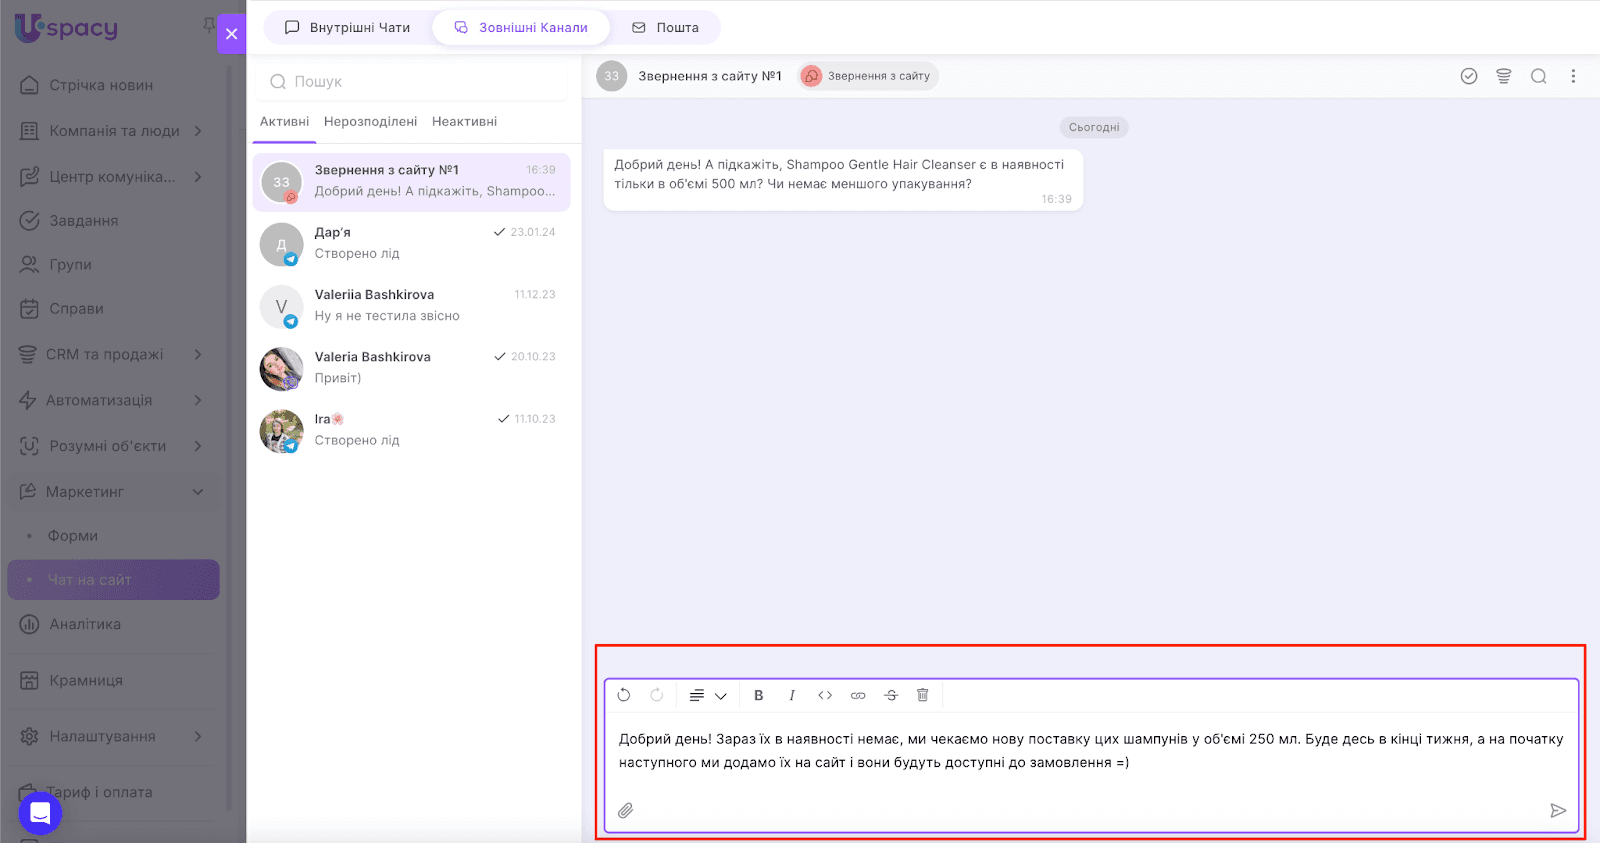Open the Звернення з сайту №1 chat in the list
Image resolution: width=1600 pixels, height=843 pixels.
point(412,182)
